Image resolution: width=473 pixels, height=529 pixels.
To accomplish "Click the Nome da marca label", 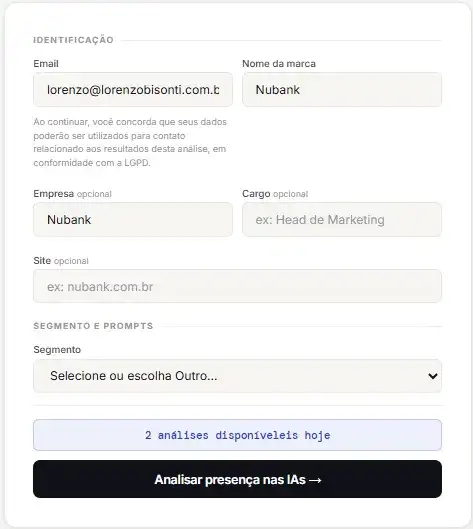I will point(279,63).
